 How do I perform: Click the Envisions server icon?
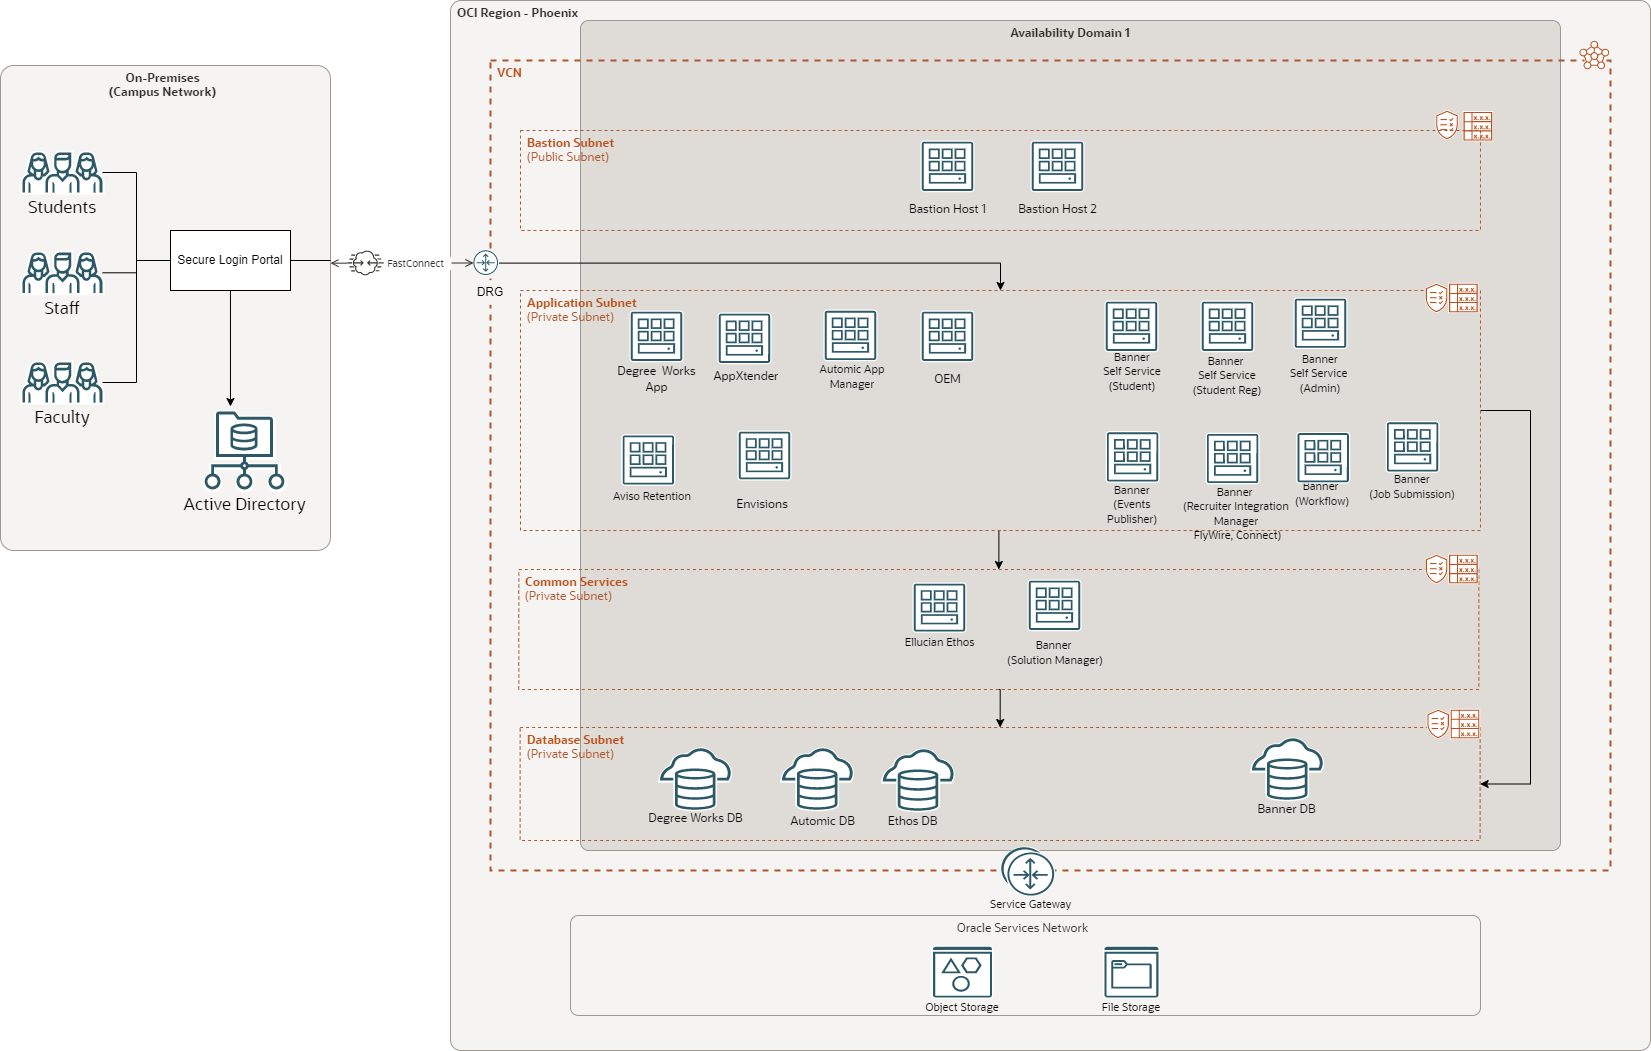(x=764, y=457)
